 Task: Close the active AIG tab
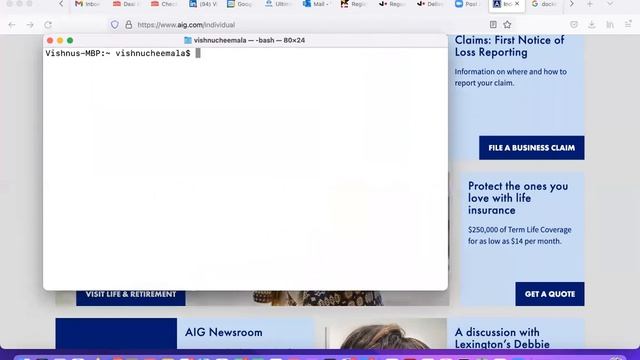[517, 4]
